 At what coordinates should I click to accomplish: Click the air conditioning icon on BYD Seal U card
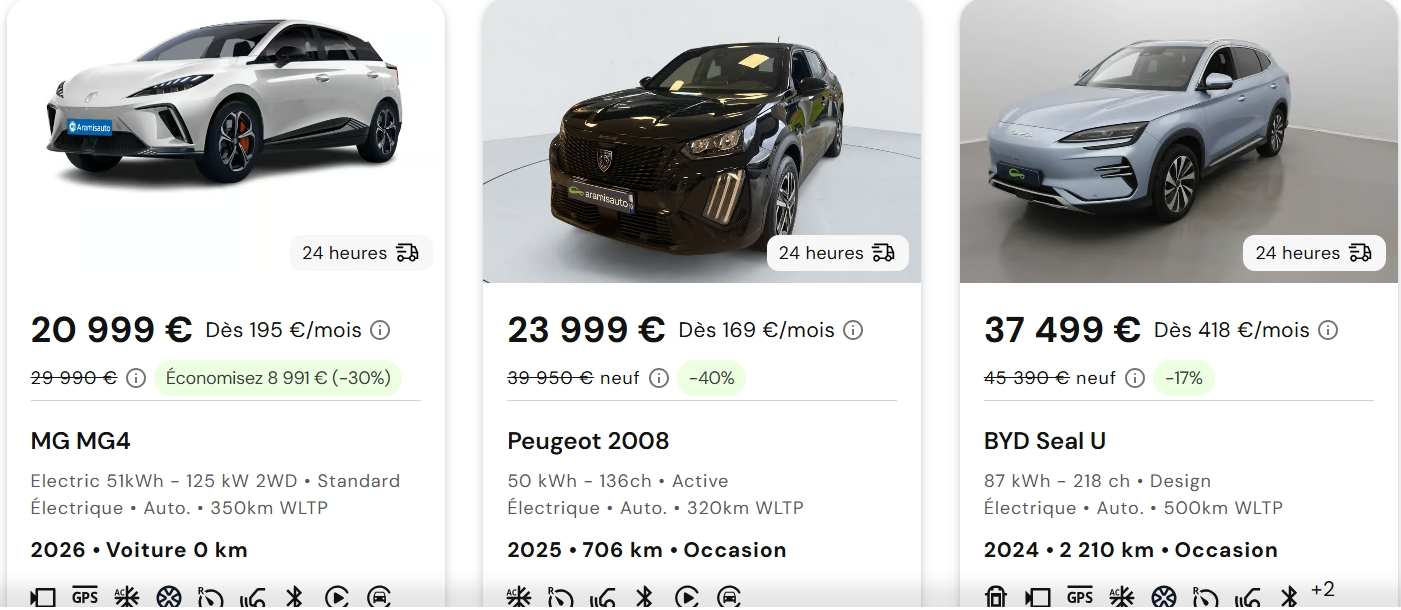1122,597
